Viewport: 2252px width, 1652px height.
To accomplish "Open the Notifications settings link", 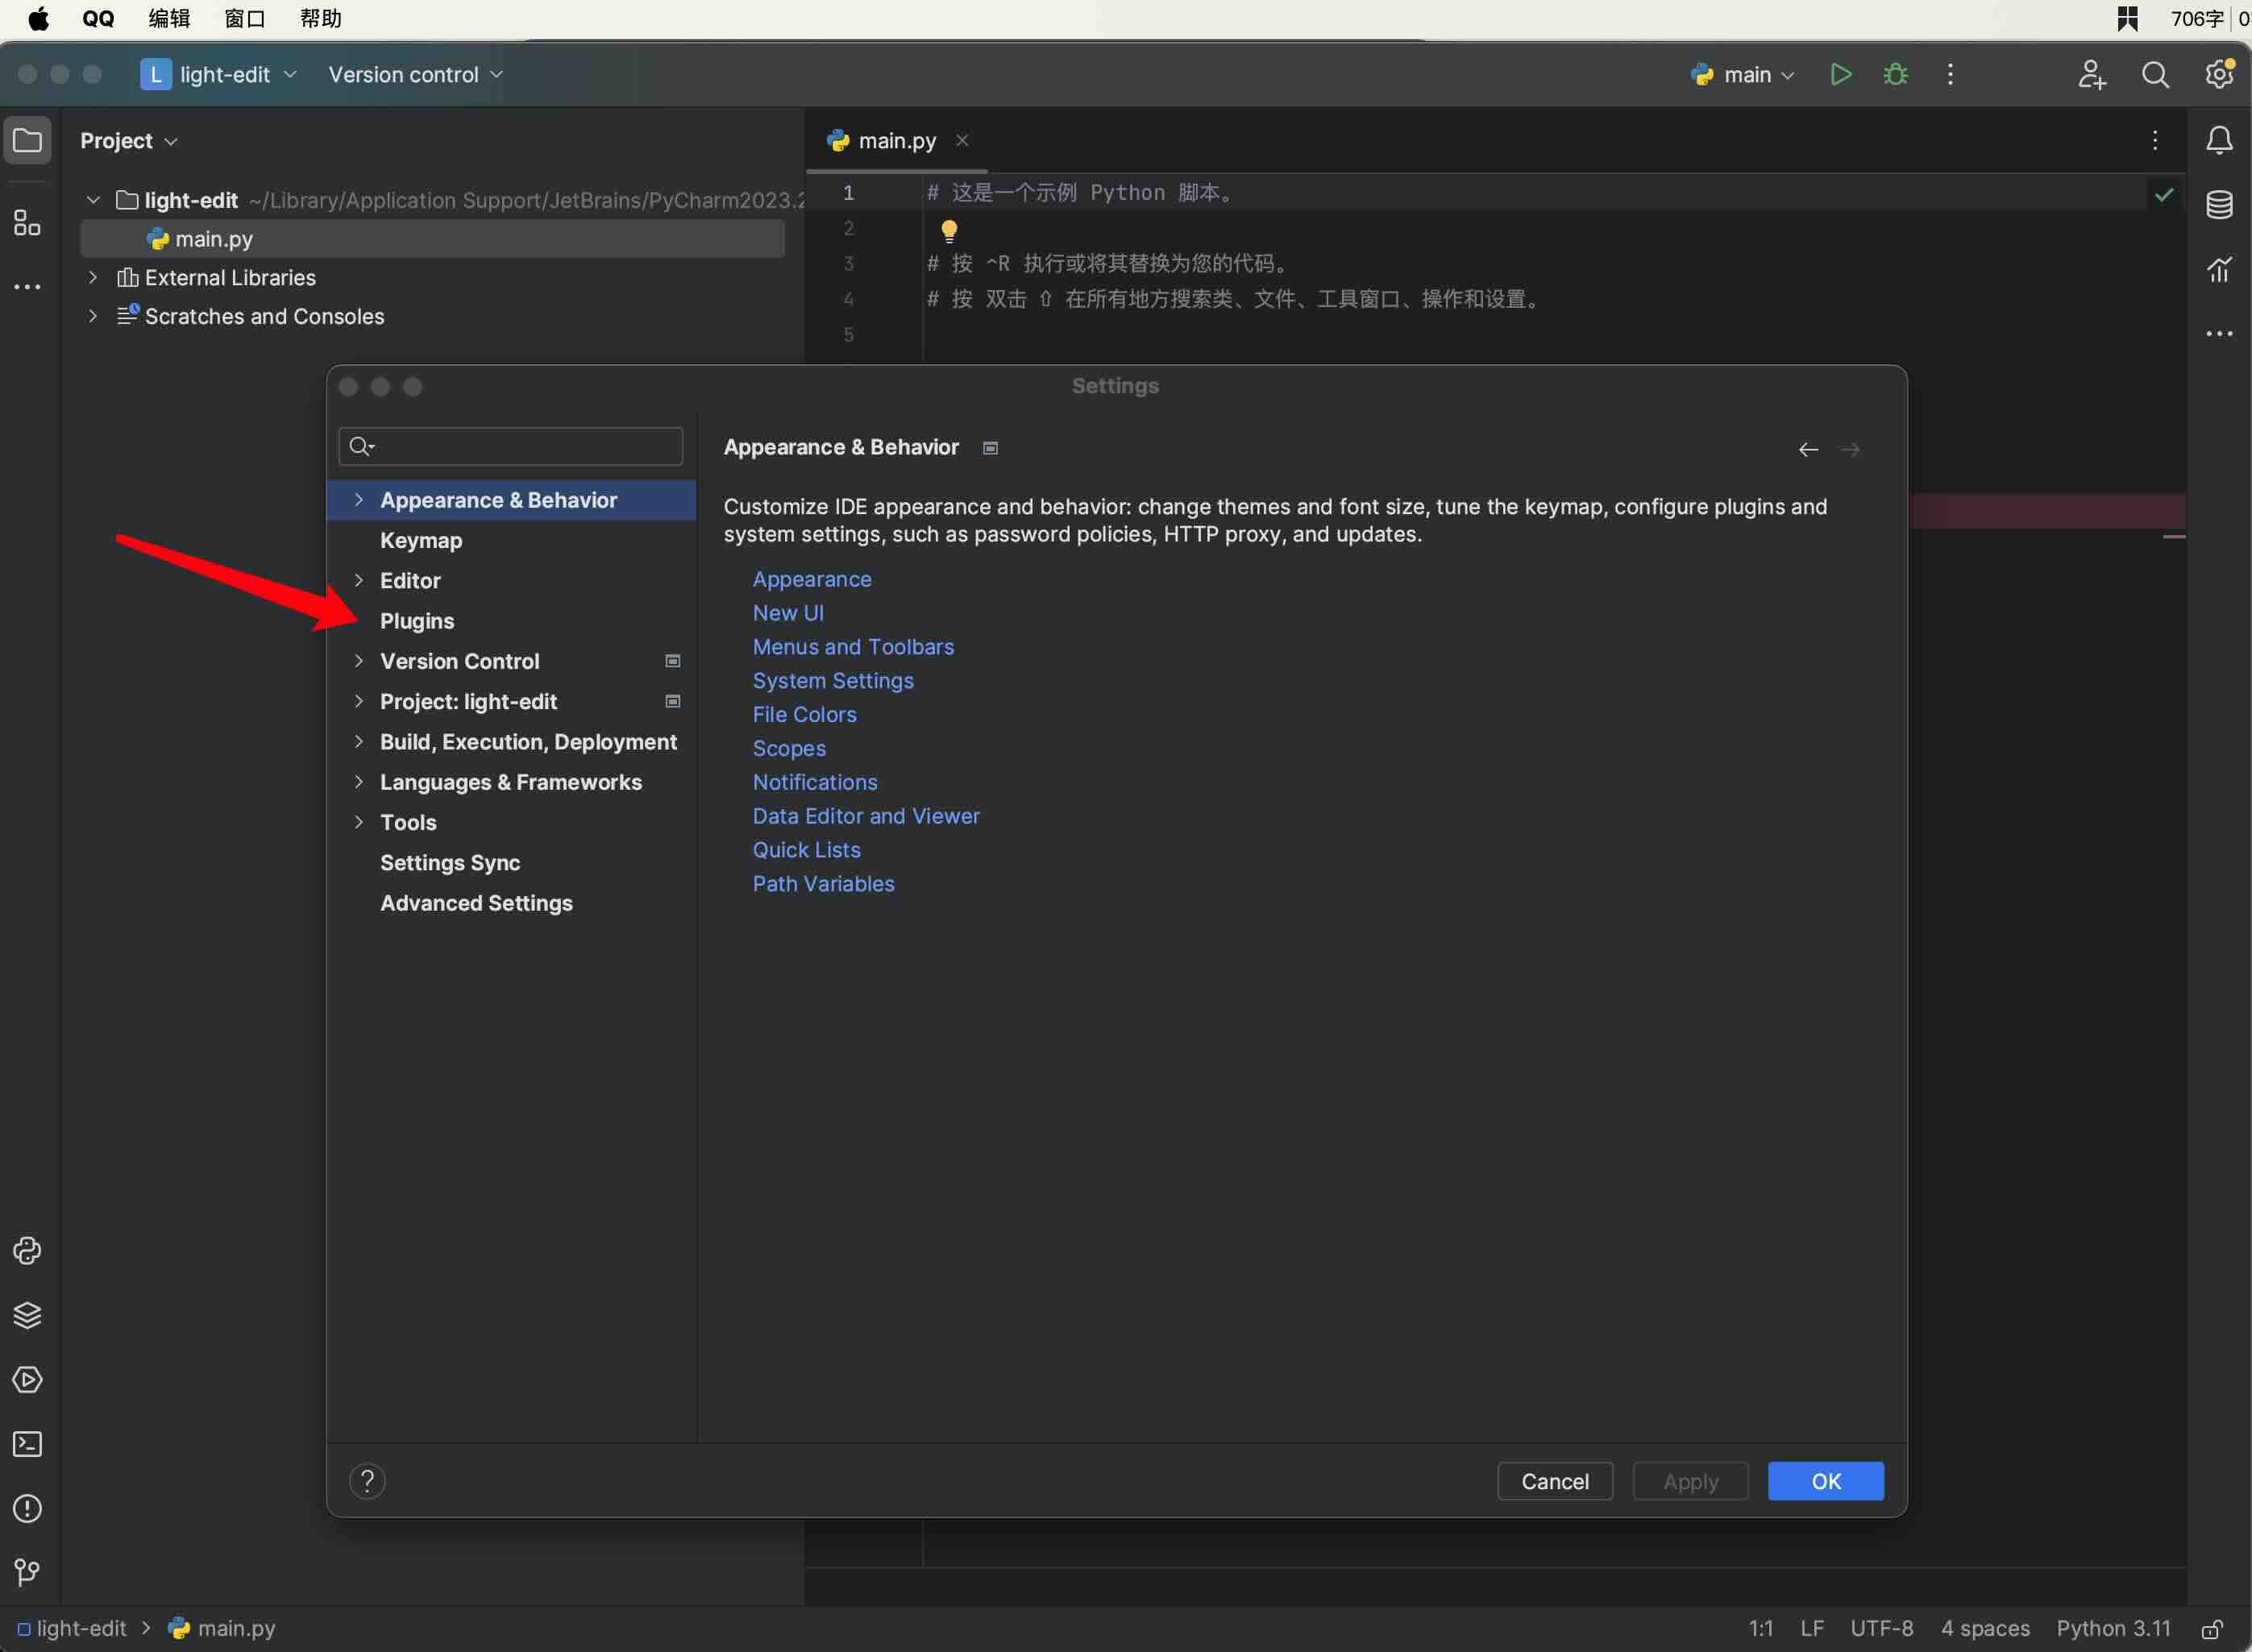I will click(815, 782).
